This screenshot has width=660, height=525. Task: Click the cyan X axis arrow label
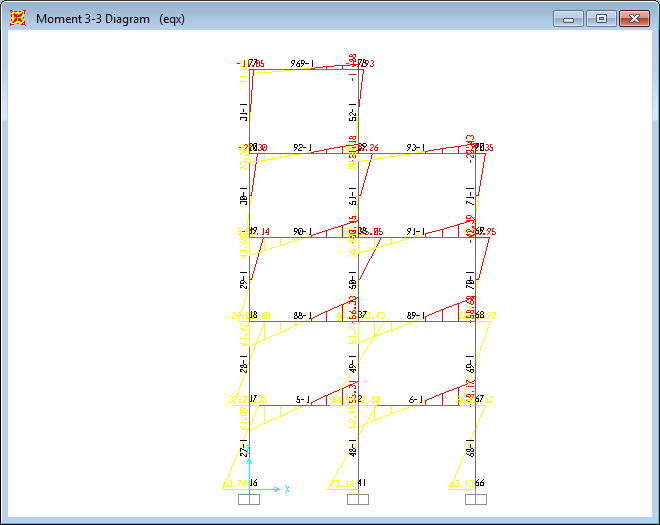coord(287,489)
